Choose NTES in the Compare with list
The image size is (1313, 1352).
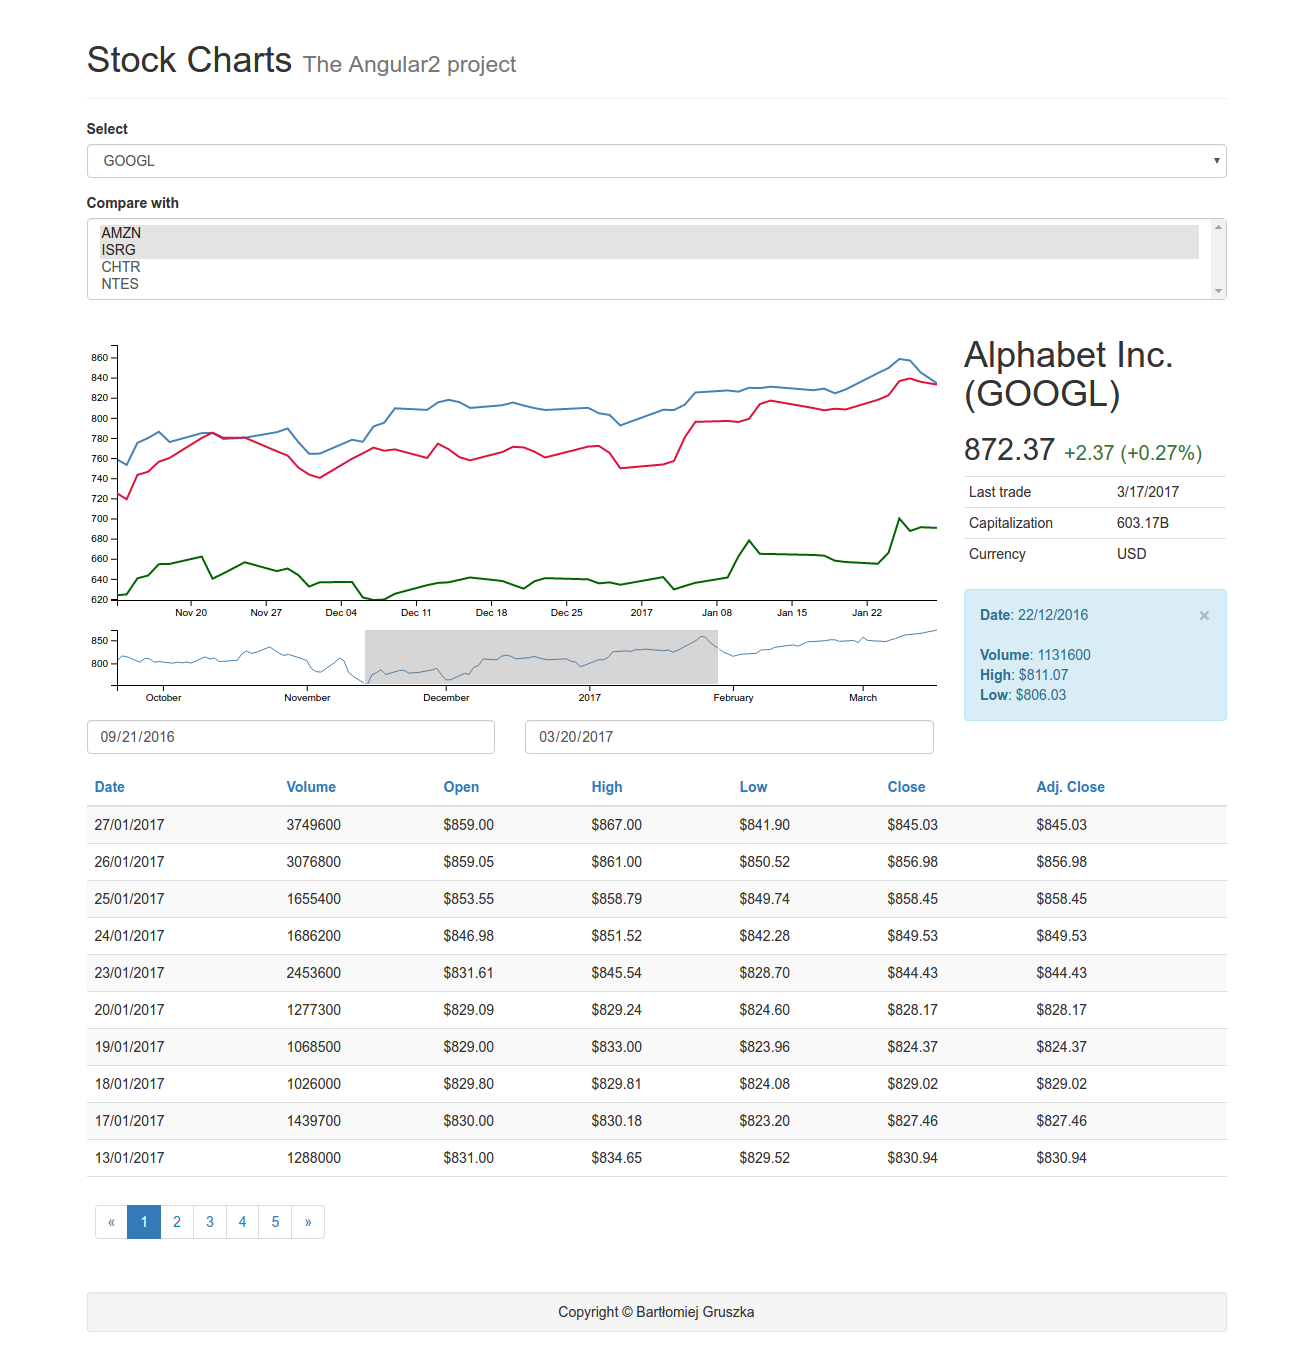point(649,284)
